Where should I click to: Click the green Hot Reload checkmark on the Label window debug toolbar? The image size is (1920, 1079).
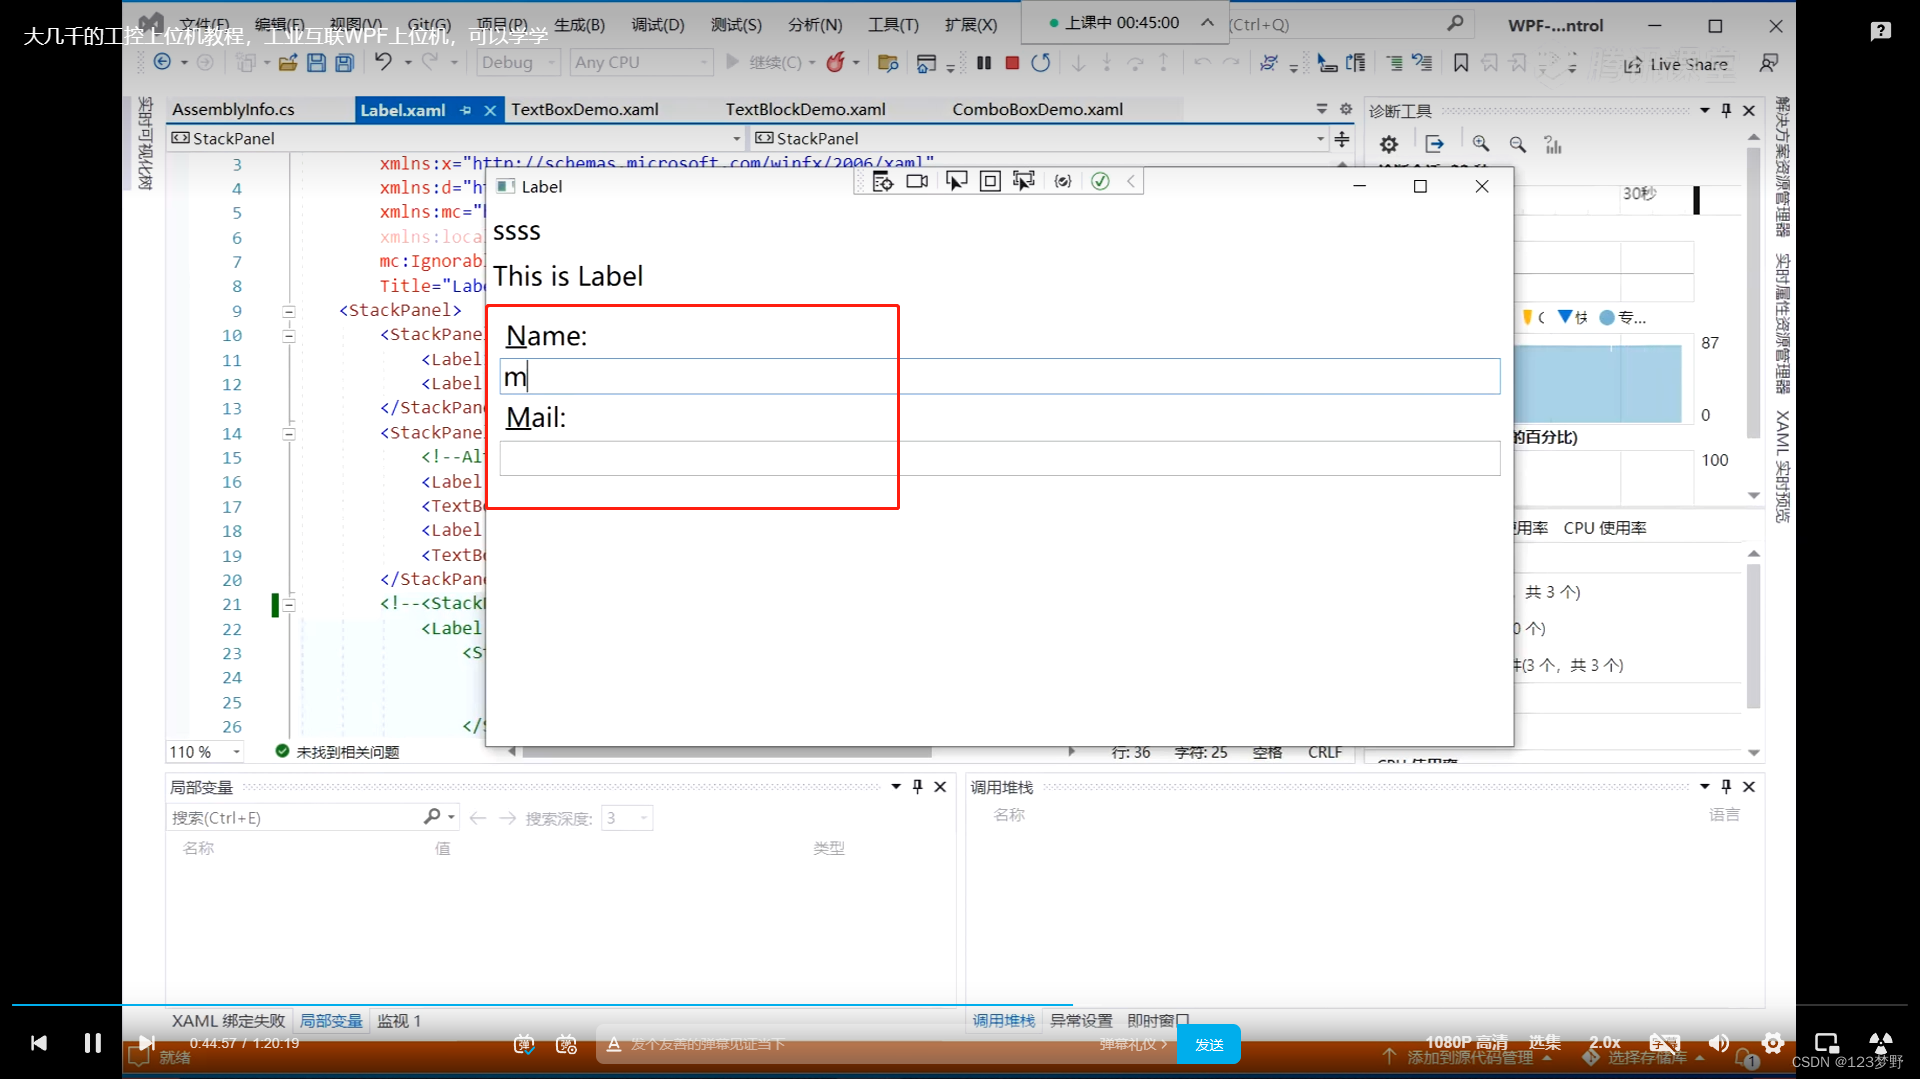pos(1100,181)
